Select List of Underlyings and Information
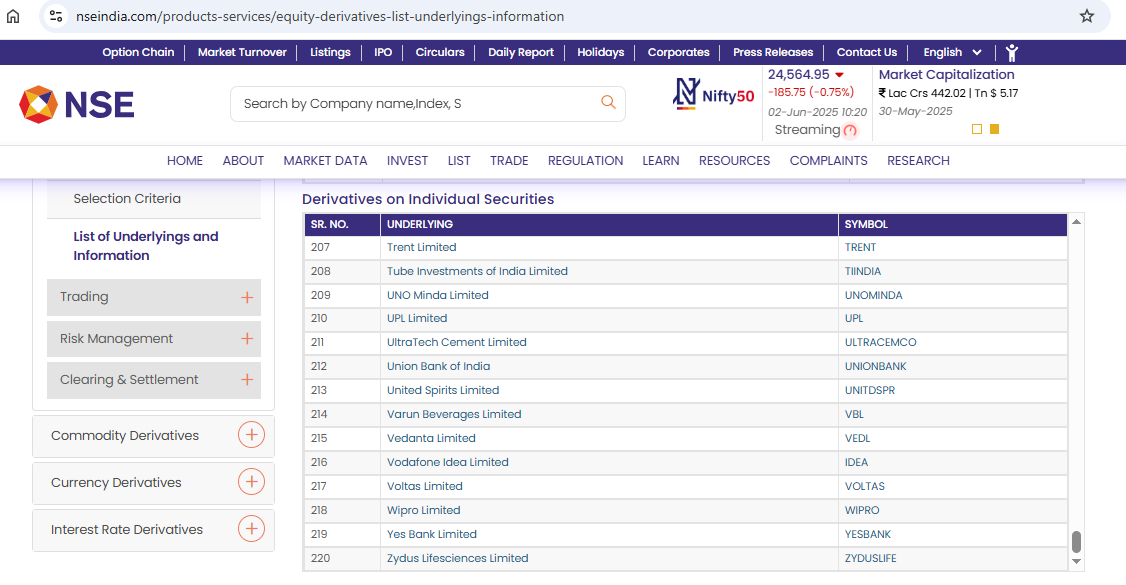Screen dimensions: 1126x585 (146, 245)
